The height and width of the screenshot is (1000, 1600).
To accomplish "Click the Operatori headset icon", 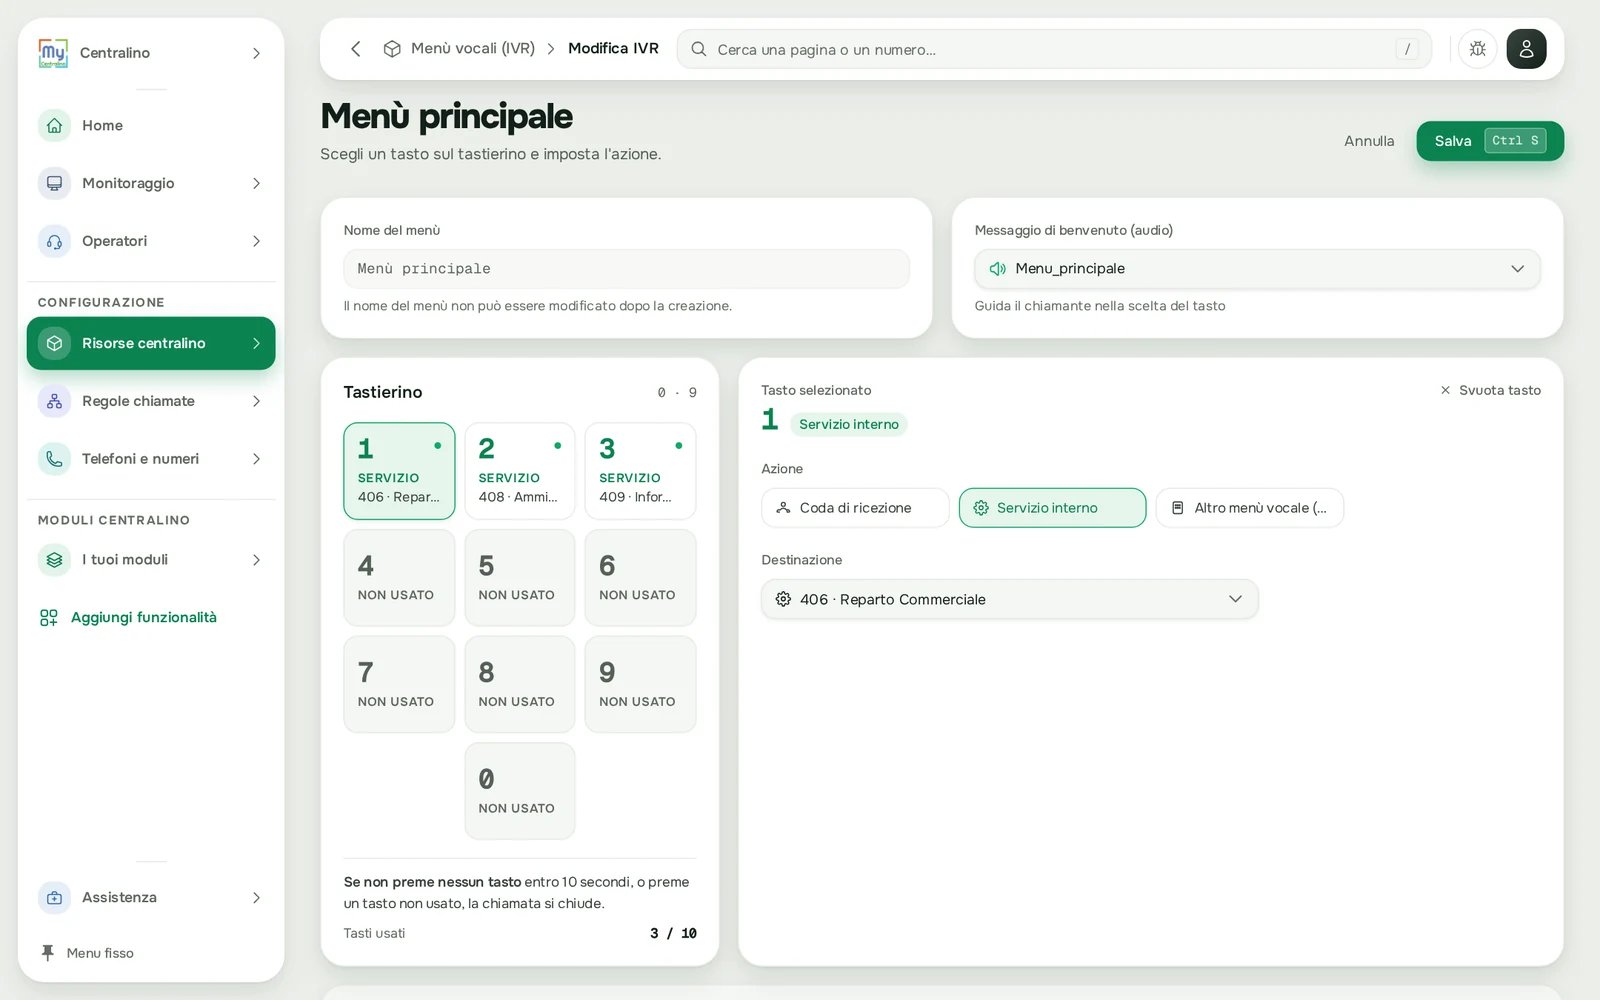I will [54, 241].
